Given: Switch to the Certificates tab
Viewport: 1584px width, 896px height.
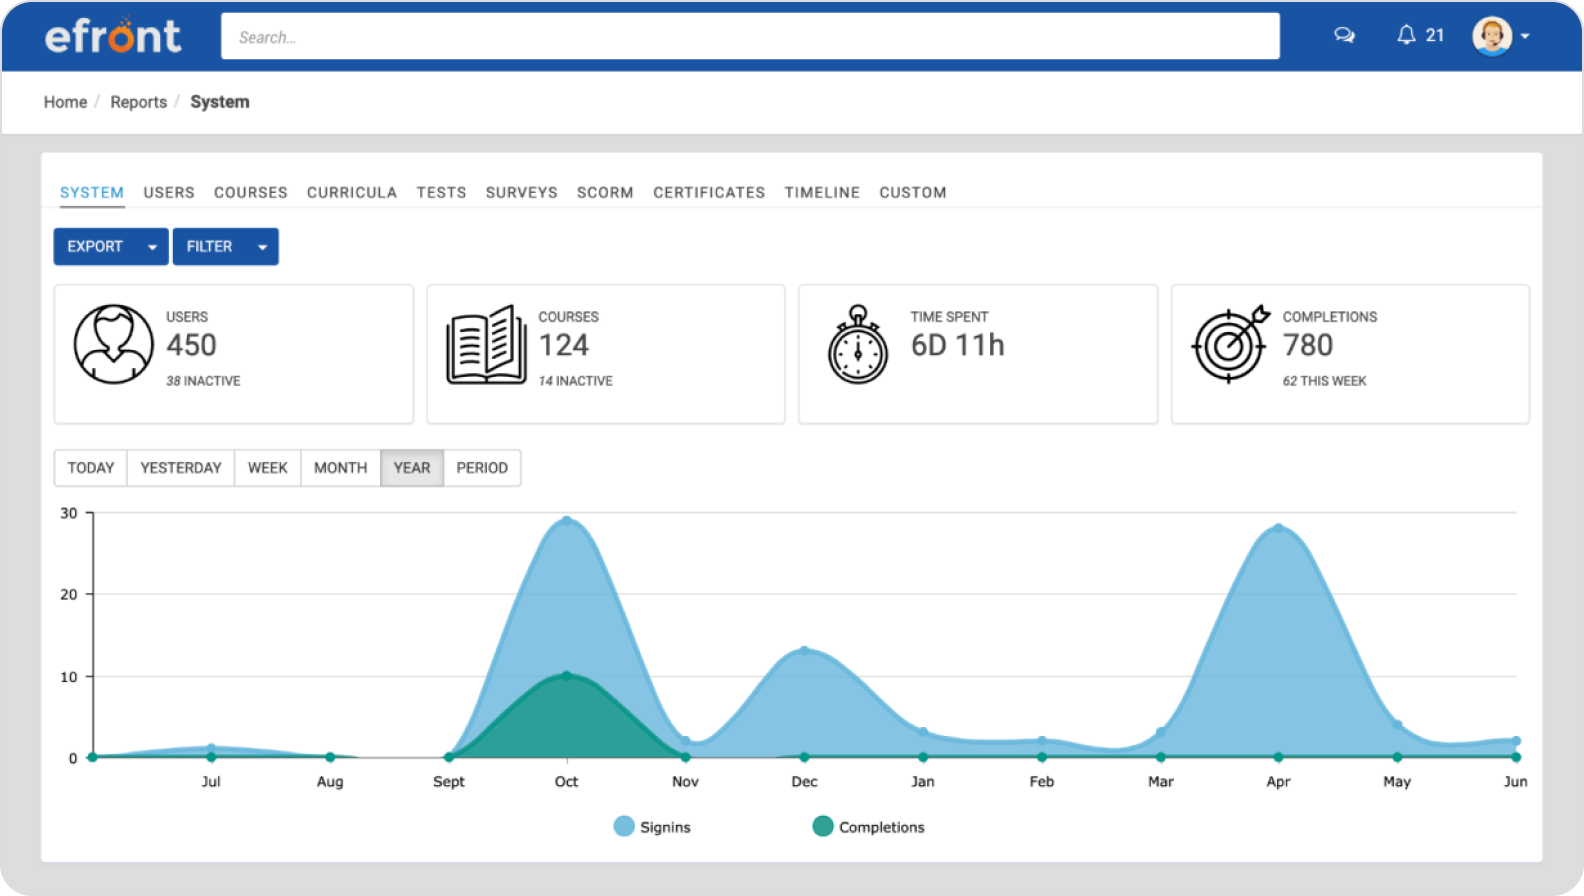Looking at the screenshot, I should click(709, 192).
